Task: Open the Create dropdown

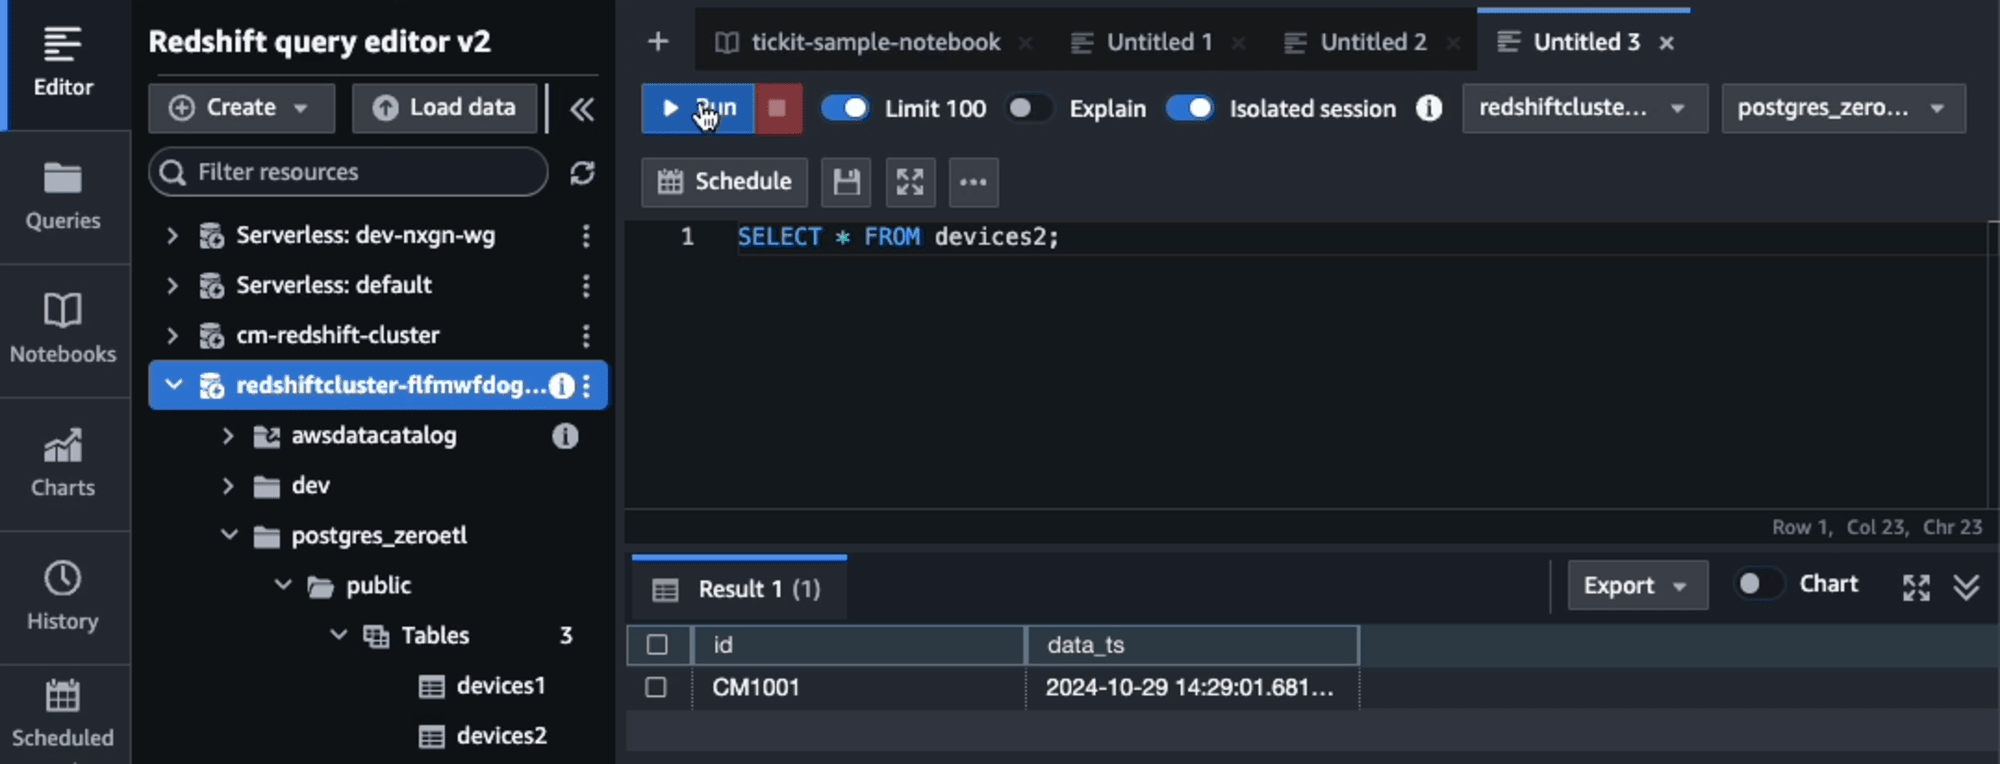Action: (x=241, y=108)
